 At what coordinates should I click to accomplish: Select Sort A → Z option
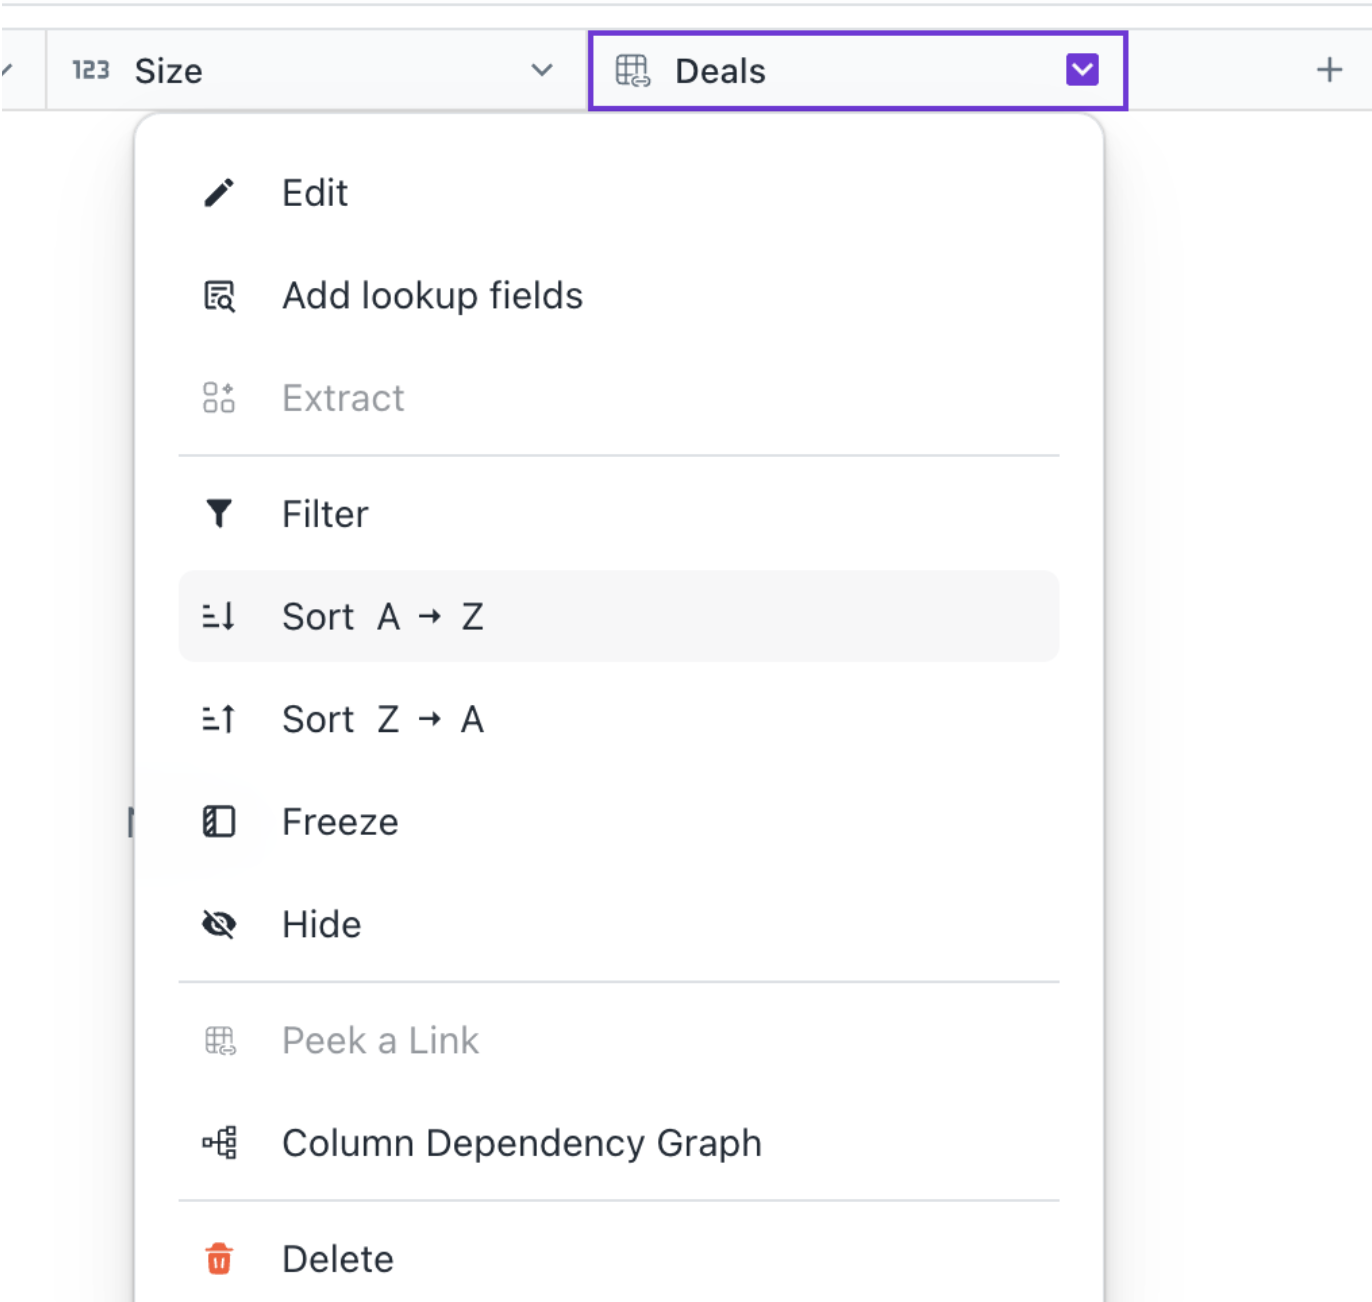tap(618, 616)
